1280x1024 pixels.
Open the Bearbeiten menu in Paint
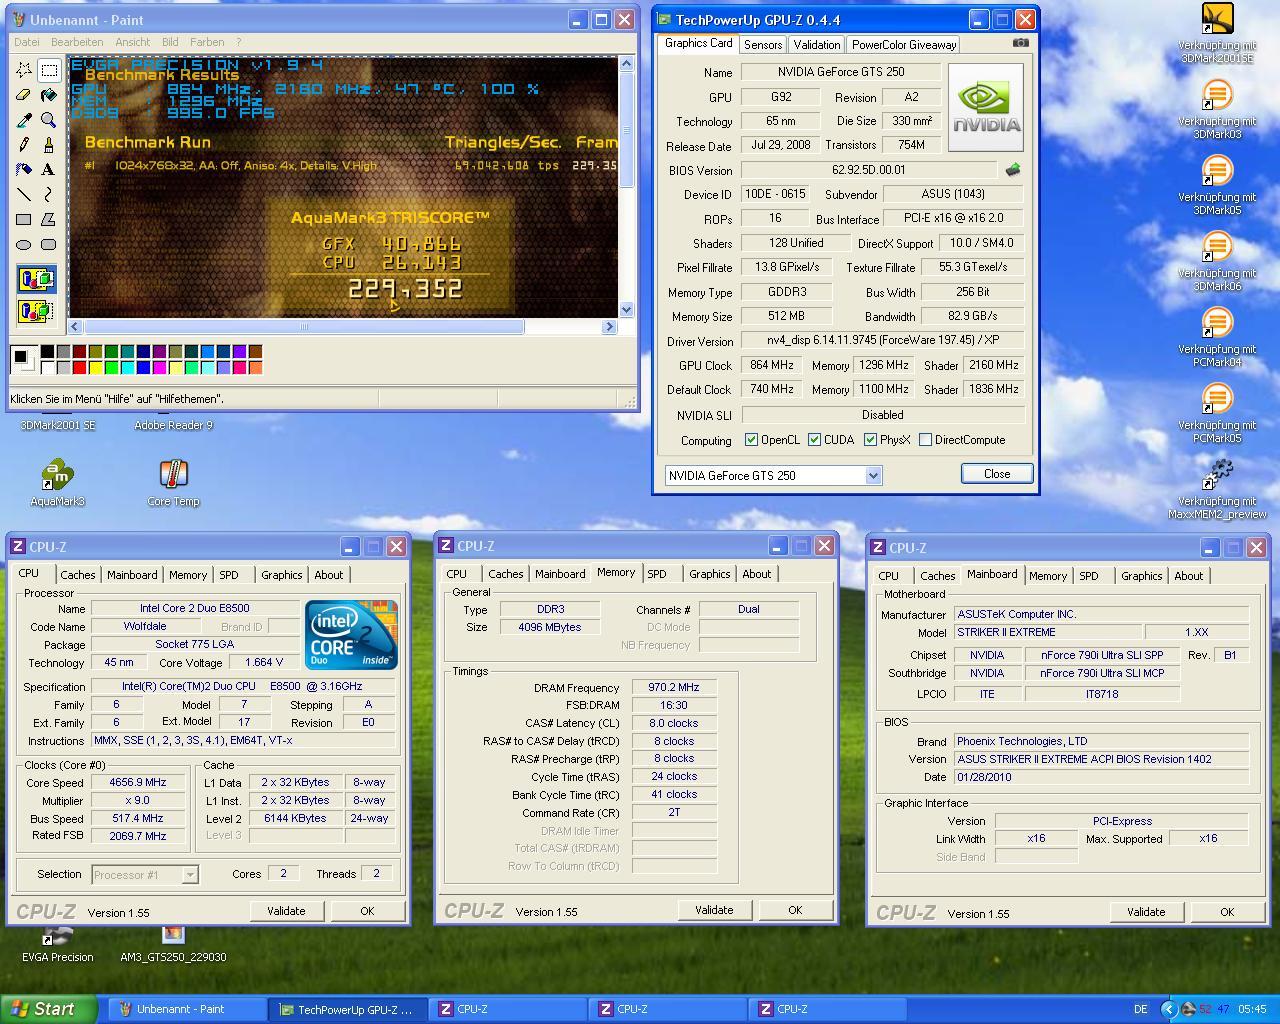coord(77,42)
